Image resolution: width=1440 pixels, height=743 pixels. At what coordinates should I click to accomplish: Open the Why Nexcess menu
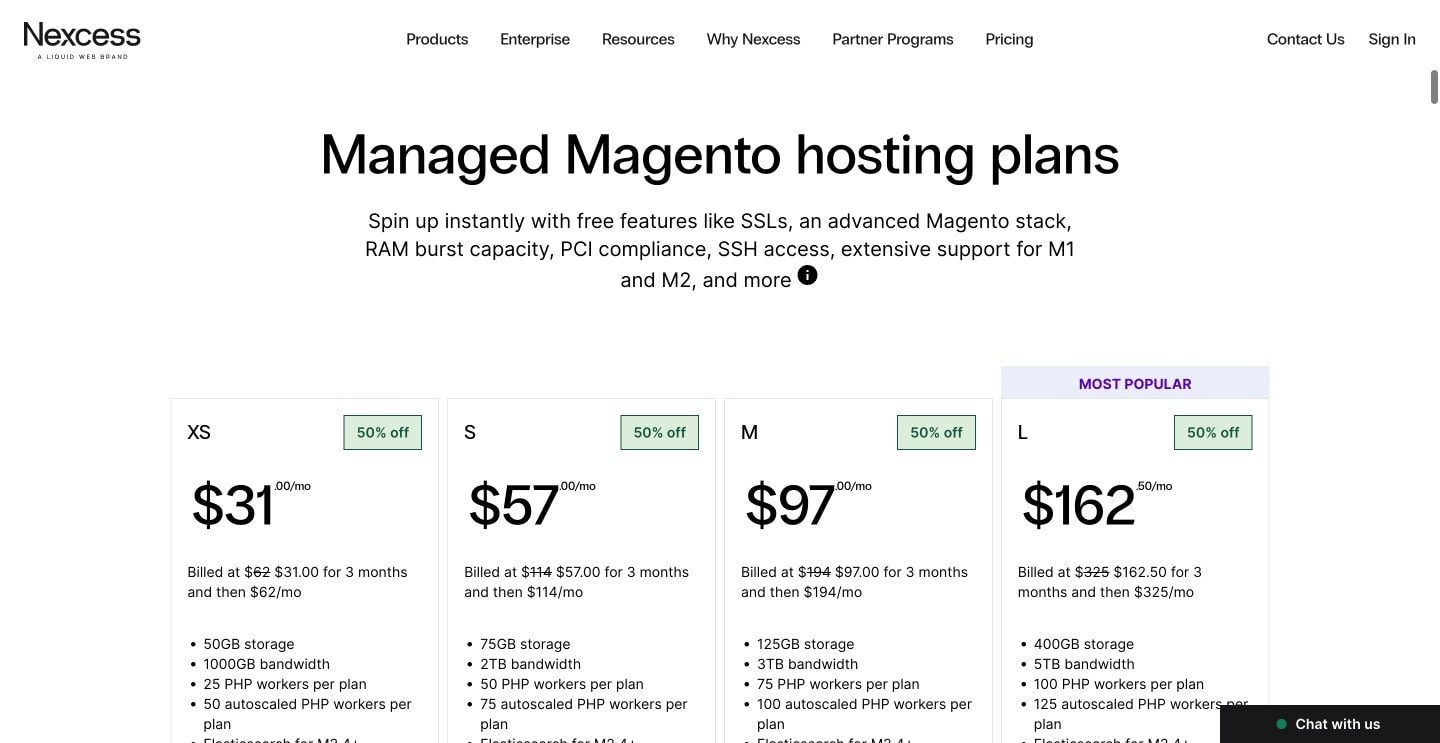753,39
